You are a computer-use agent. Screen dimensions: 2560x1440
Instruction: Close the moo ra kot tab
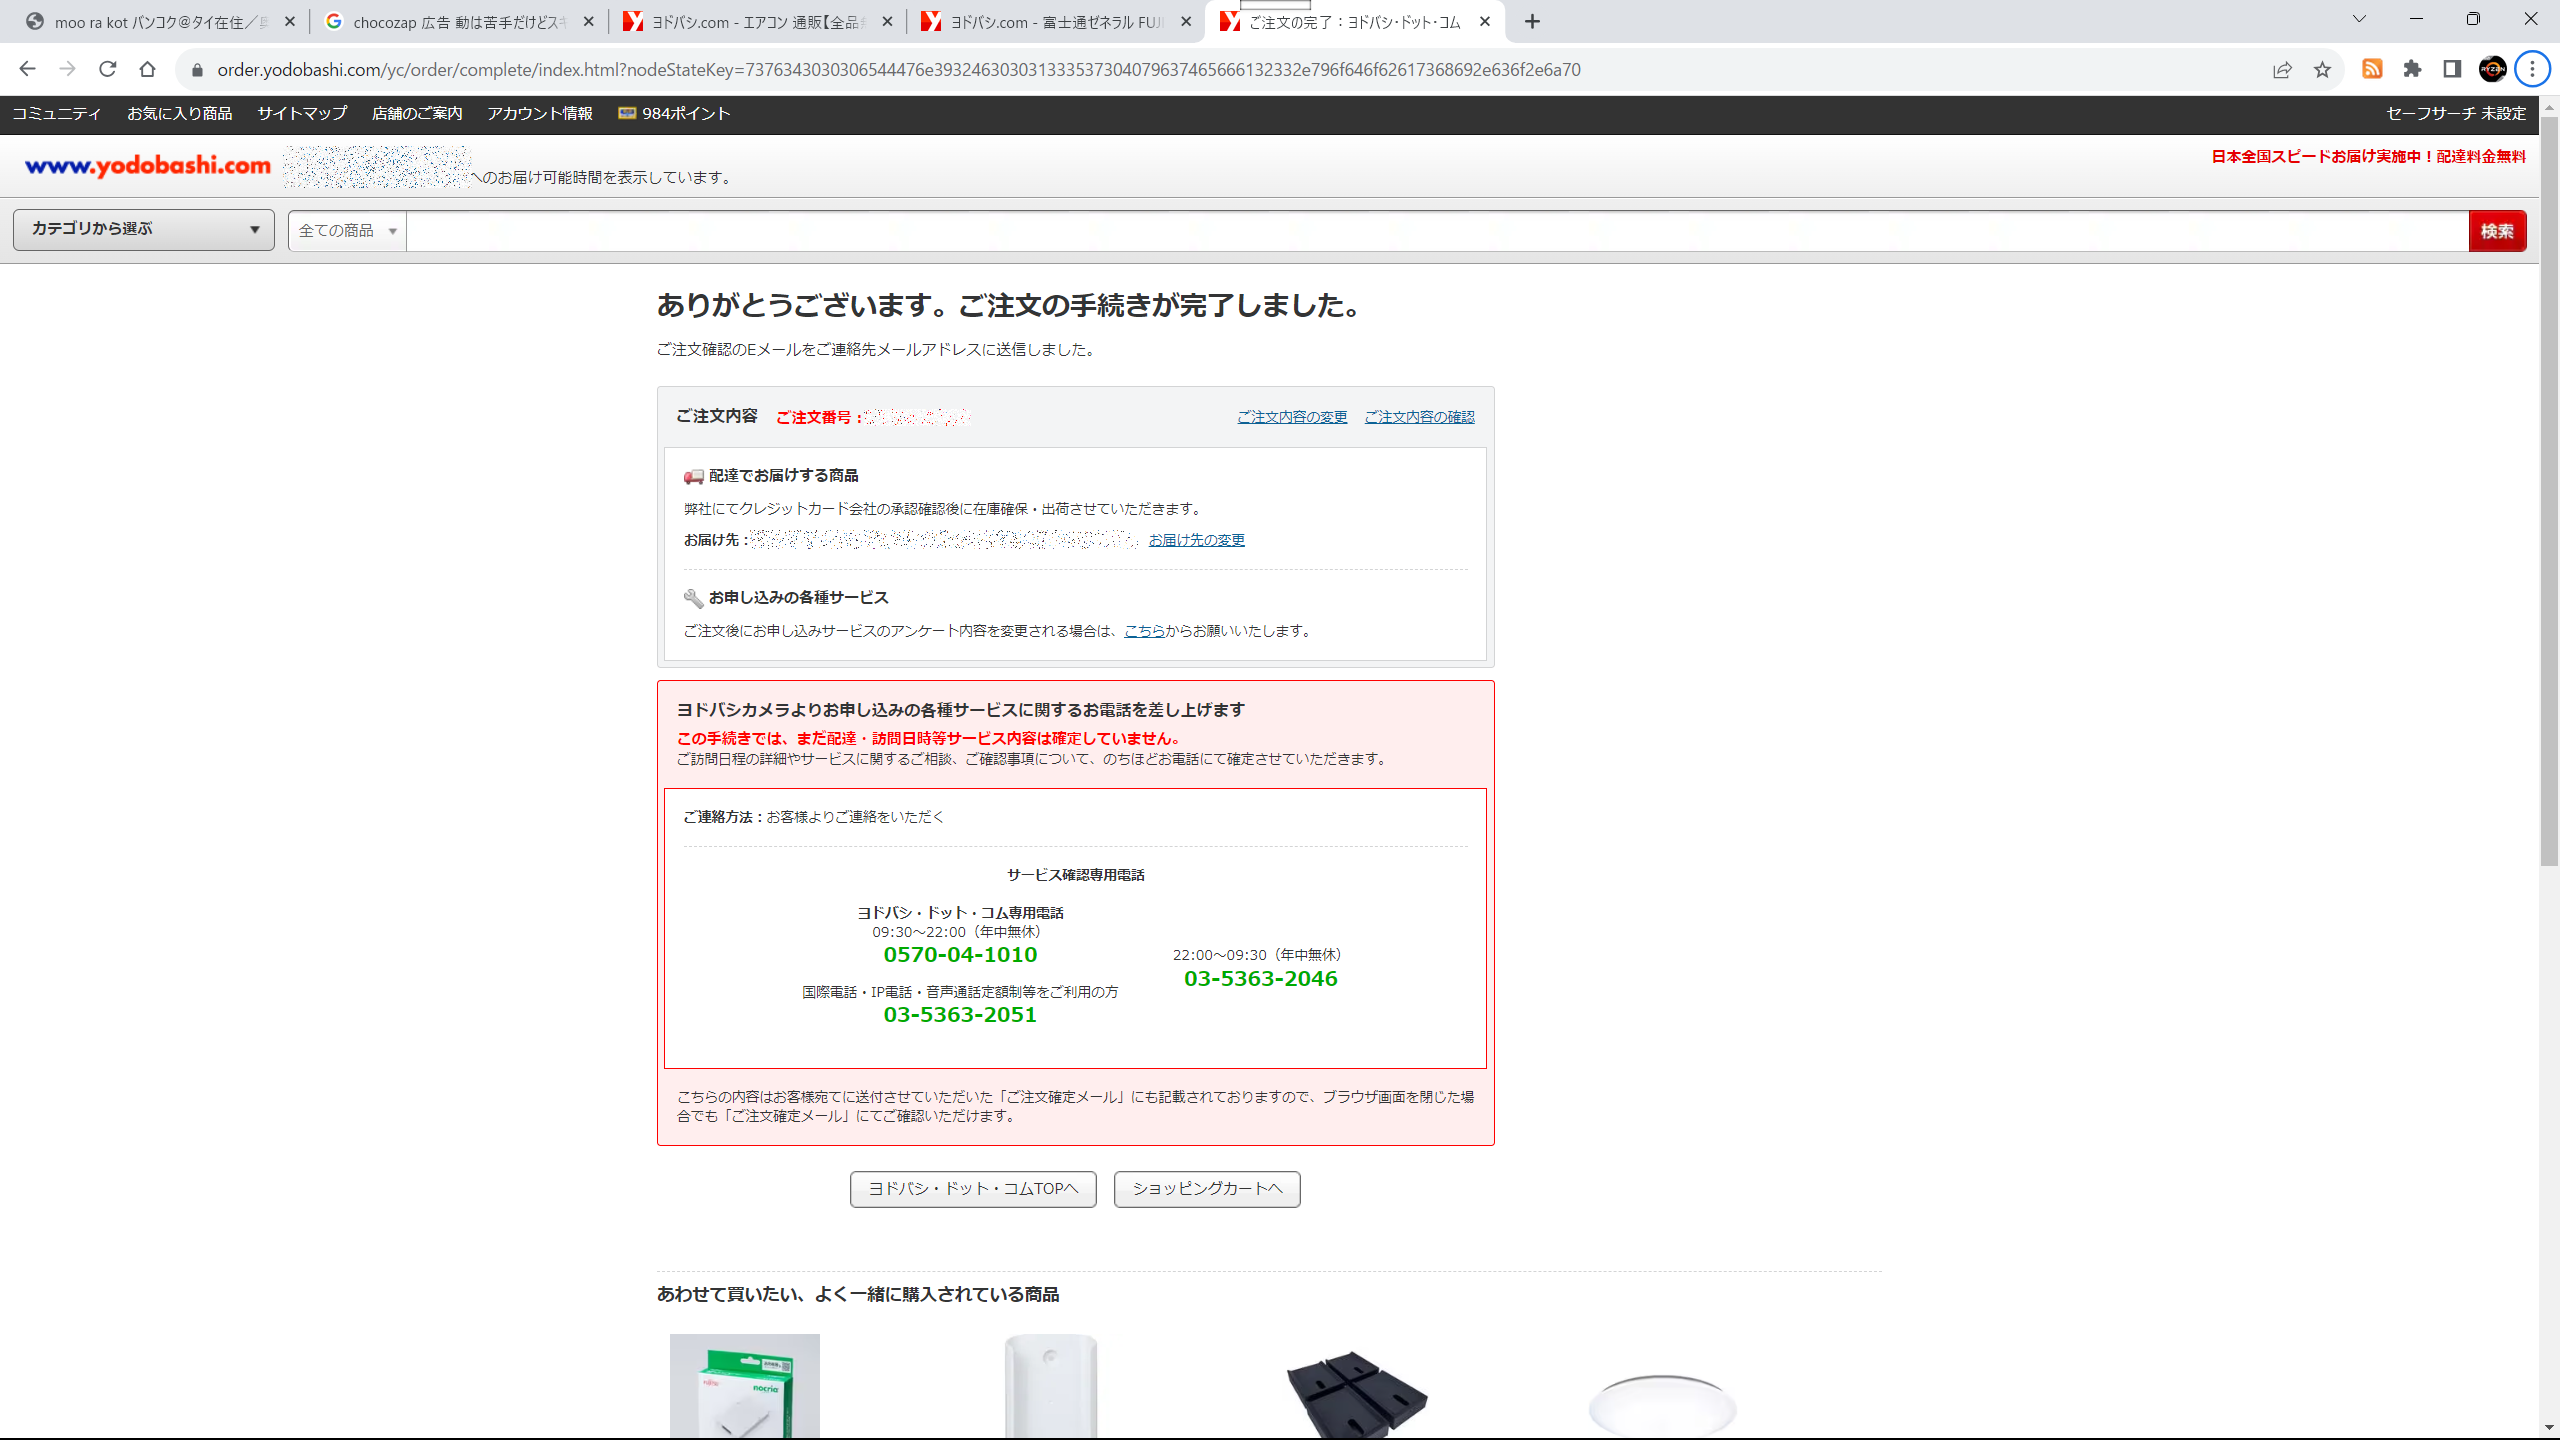click(290, 21)
